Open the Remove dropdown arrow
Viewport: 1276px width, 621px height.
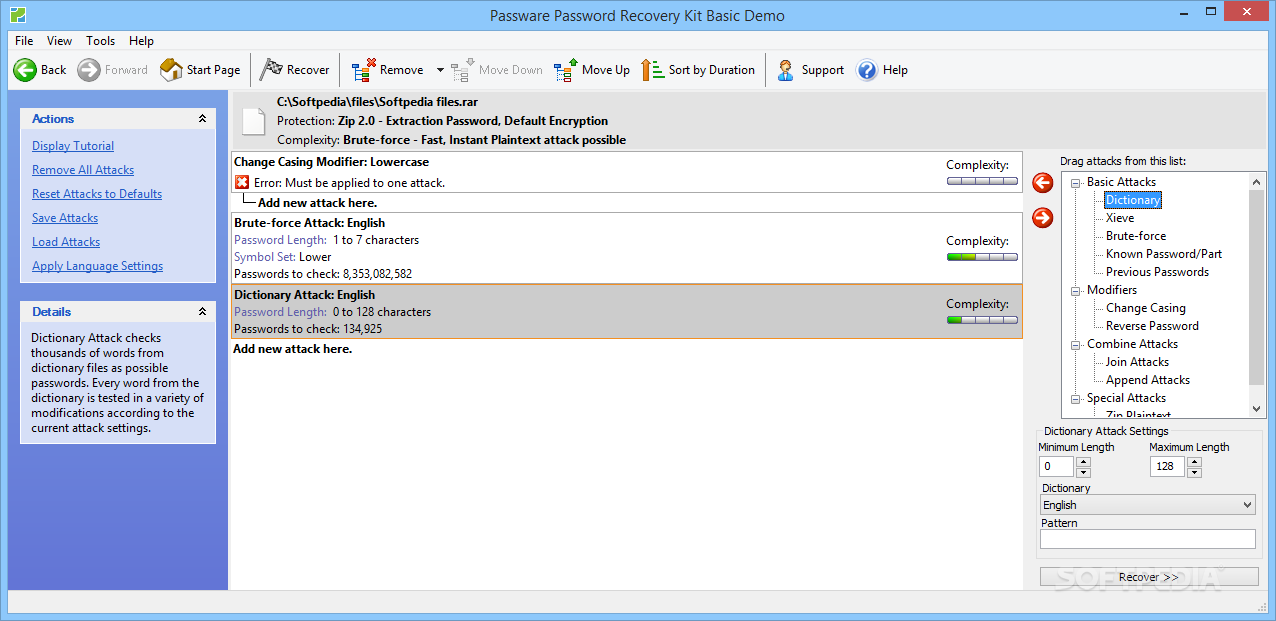(x=440, y=70)
